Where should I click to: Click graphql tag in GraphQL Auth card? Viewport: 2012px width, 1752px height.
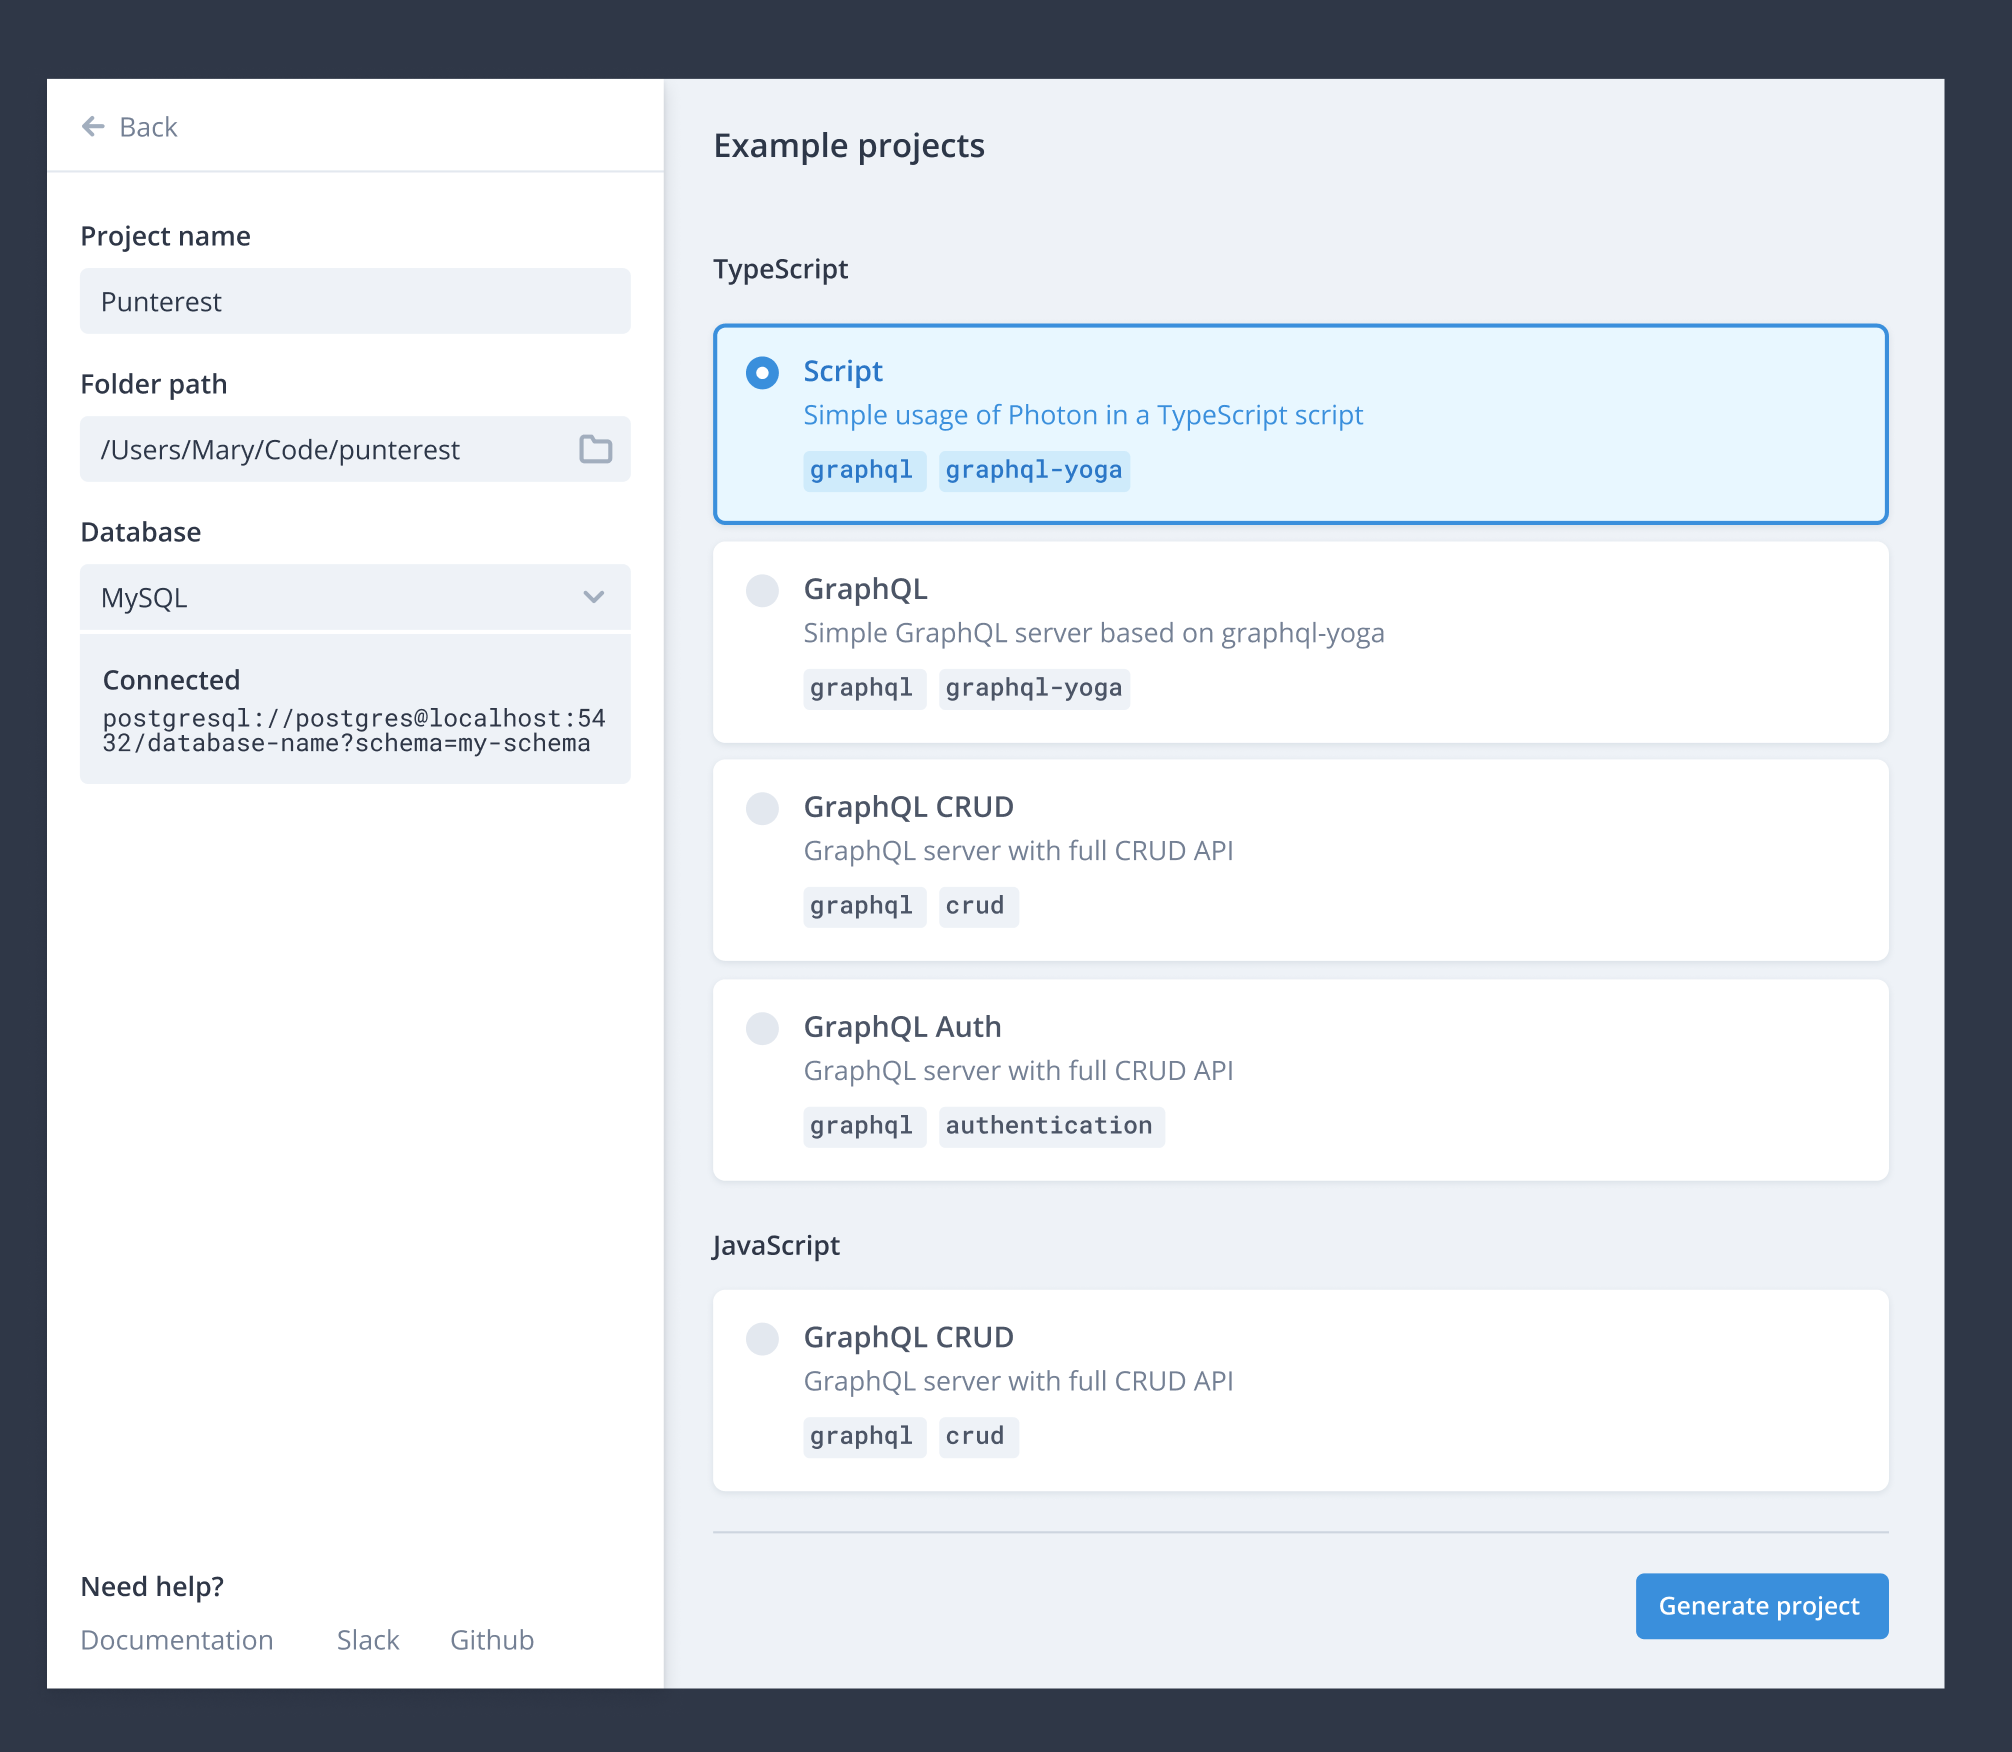coord(864,1127)
